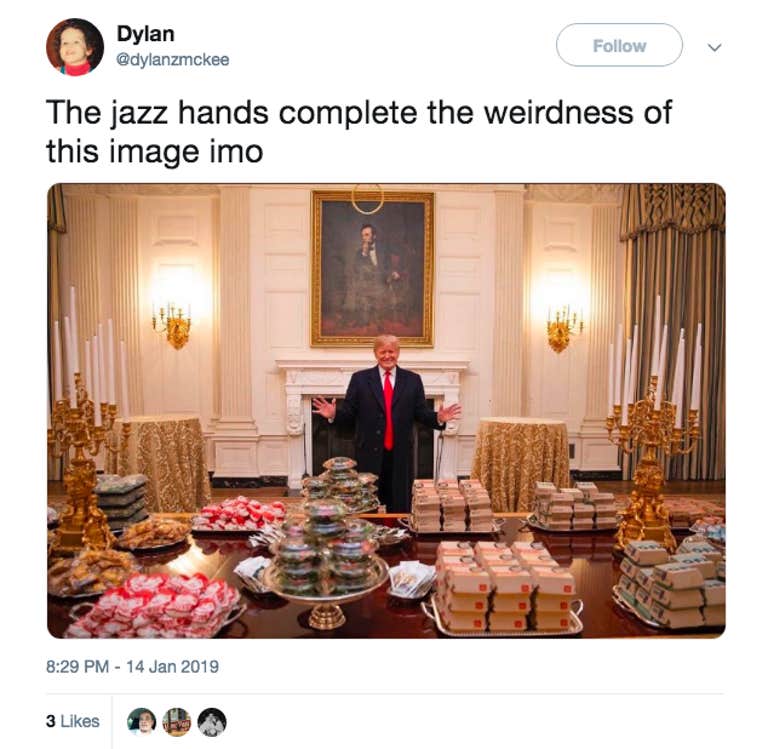Image resolution: width=768 pixels, height=749 pixels.
Task: Click the right glowing wall sconce
Action: point(563,326)
